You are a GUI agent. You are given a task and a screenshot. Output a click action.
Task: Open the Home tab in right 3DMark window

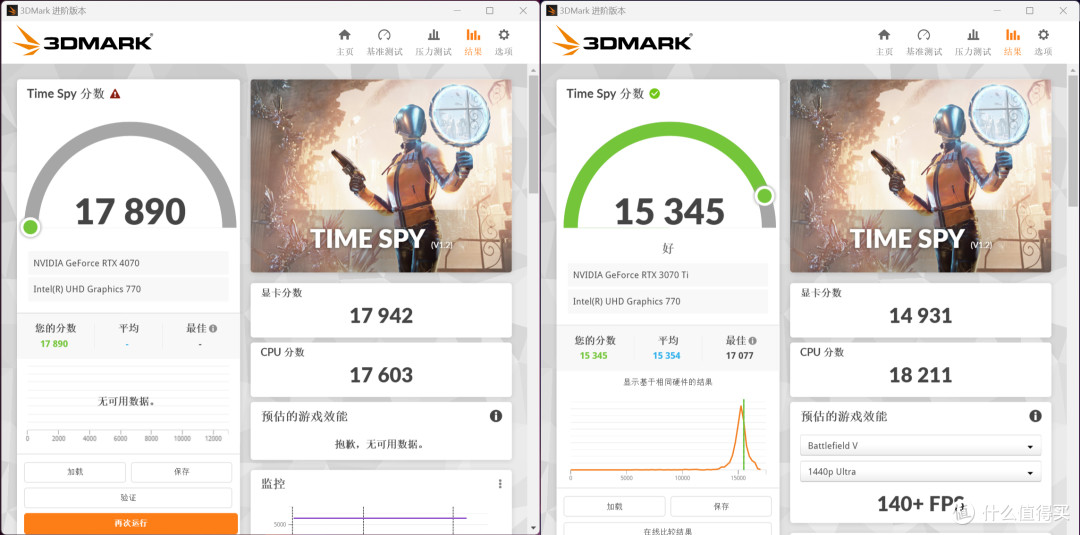(884, 42)
